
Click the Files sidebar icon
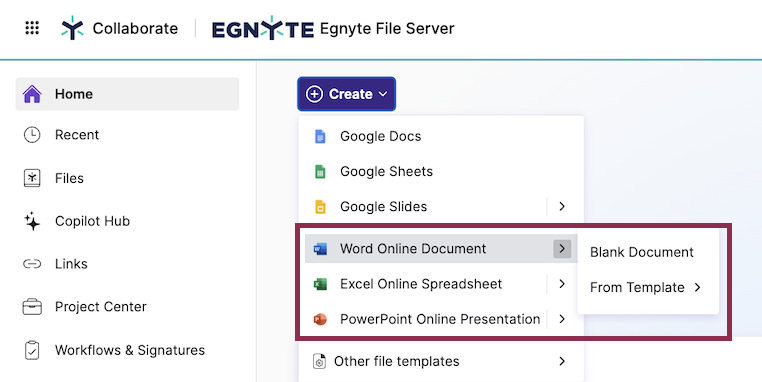(32, 178)
